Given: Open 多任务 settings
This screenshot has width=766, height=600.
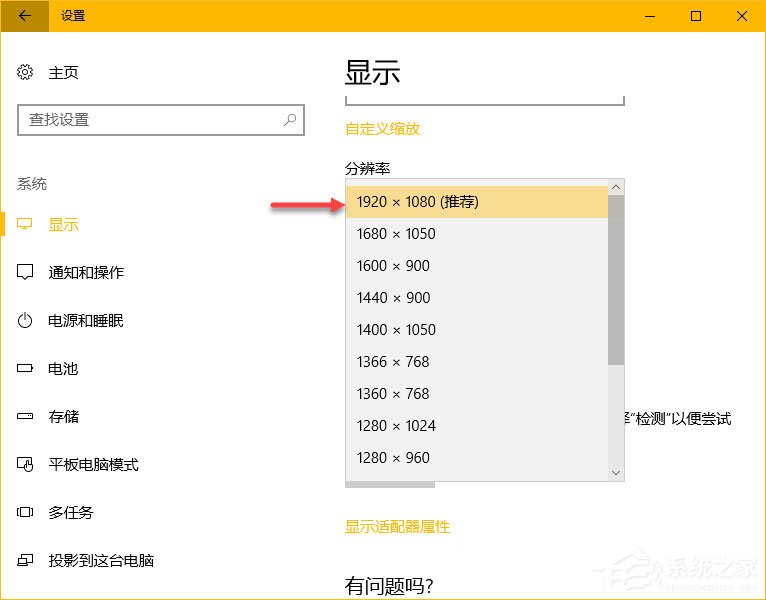Looking at the screenshot, I should [71, 513].
